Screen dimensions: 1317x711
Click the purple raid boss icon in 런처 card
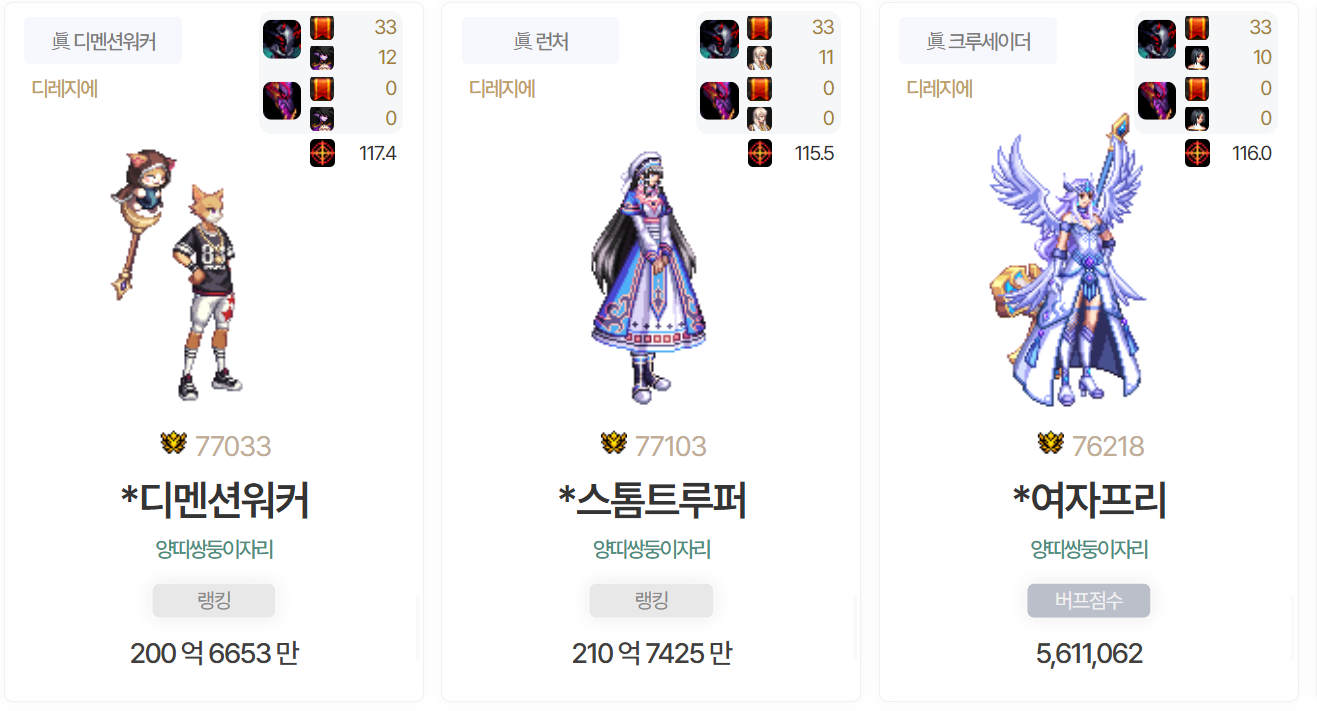(719, 101)
